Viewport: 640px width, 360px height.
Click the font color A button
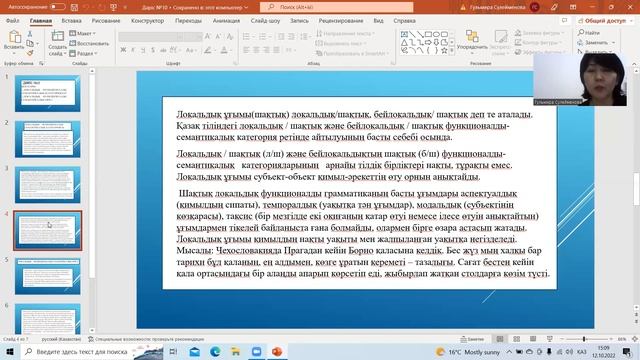(x=224, y=50)
